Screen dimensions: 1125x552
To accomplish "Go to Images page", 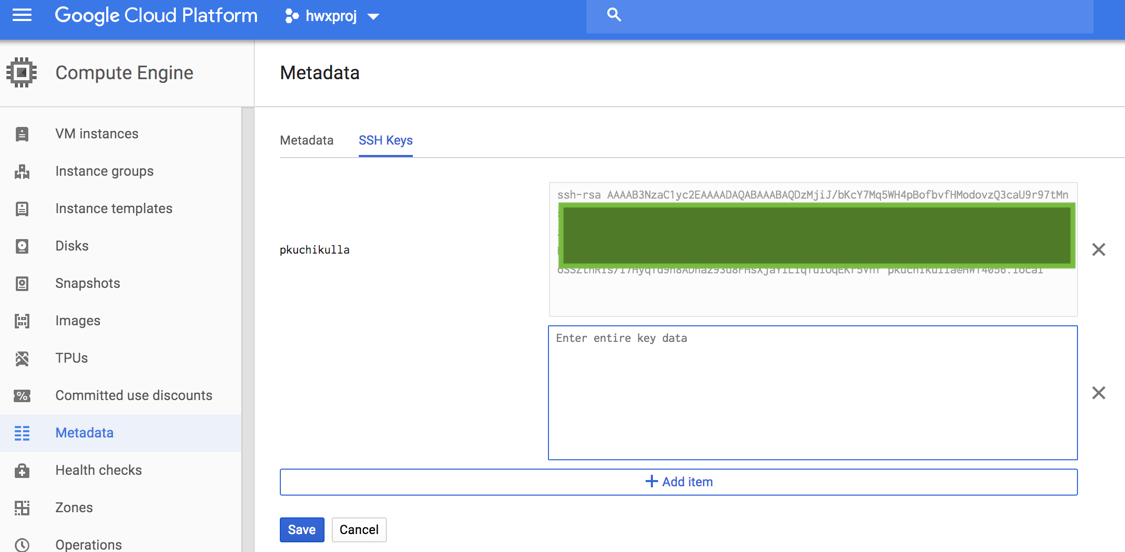I will (77, 321).
